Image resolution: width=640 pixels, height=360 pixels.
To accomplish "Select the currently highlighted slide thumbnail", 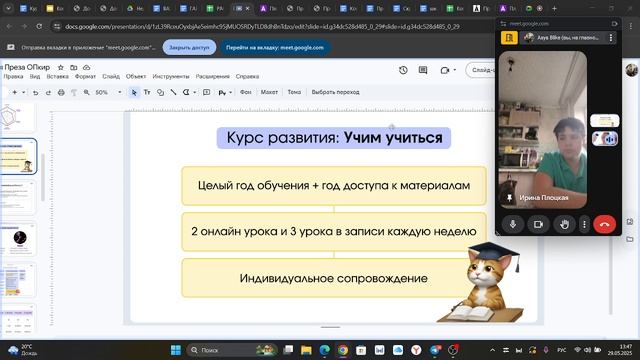I will tap(18, 156).
